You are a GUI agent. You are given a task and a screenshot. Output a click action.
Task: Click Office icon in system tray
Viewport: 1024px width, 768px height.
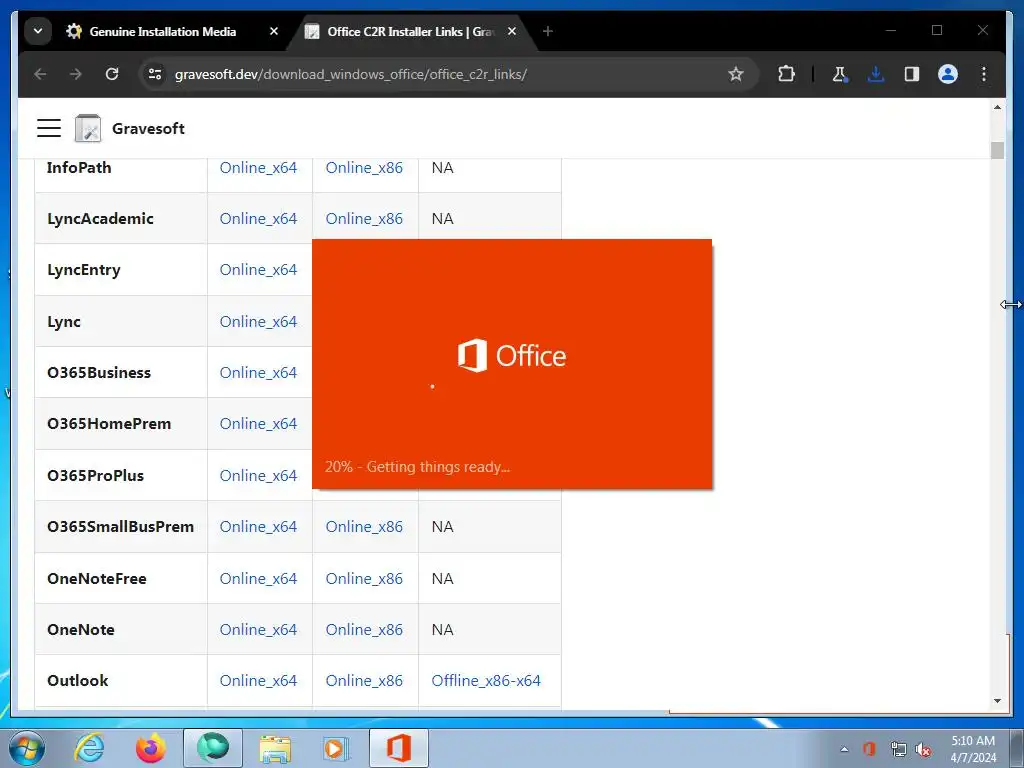tap(869, 749)
